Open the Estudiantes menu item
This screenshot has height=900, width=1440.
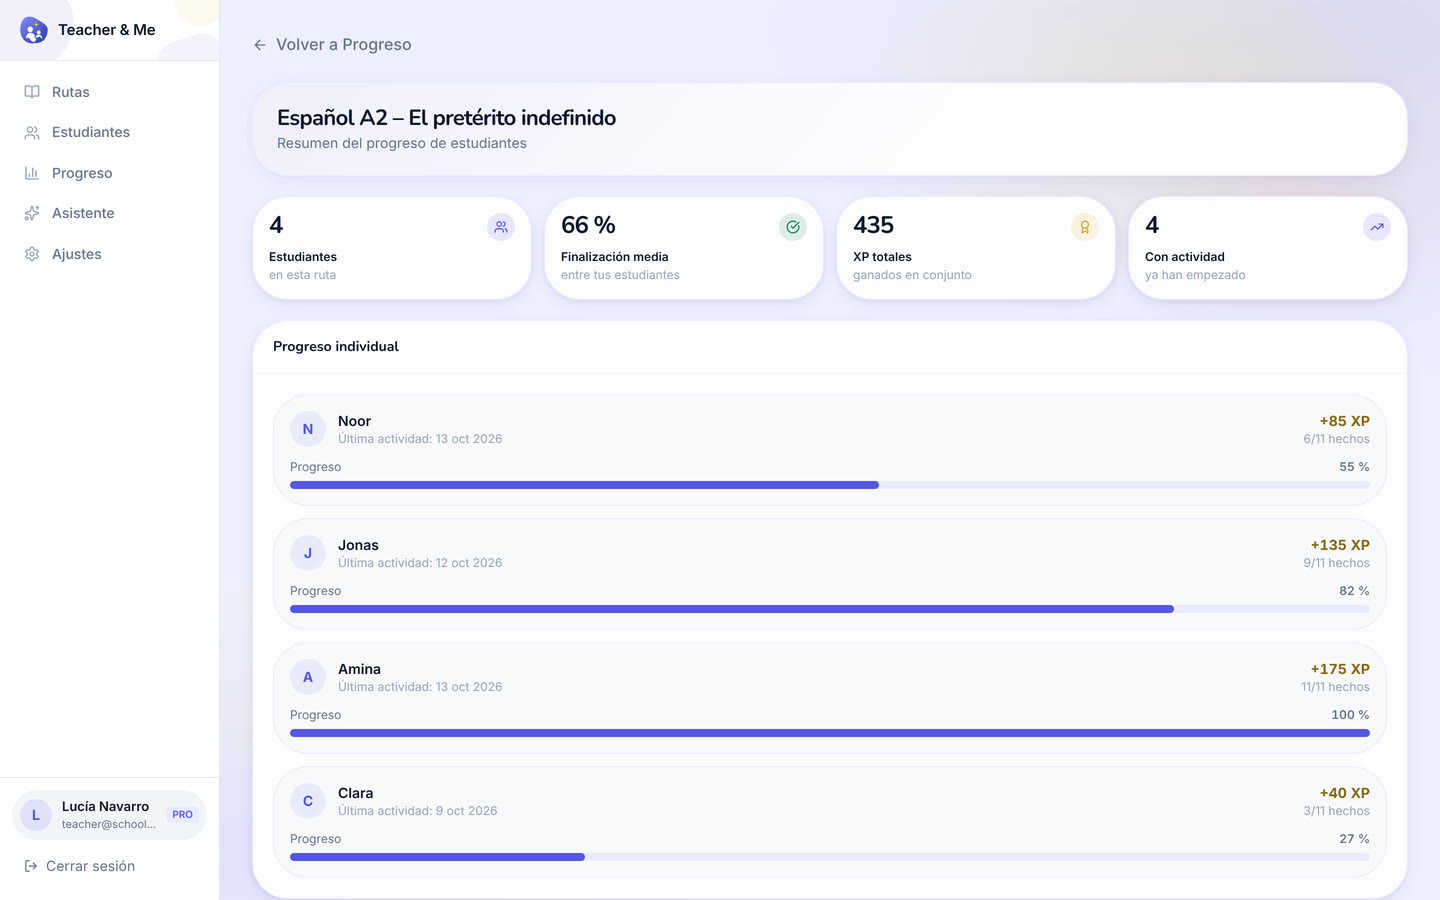click(x=109, y=132)
